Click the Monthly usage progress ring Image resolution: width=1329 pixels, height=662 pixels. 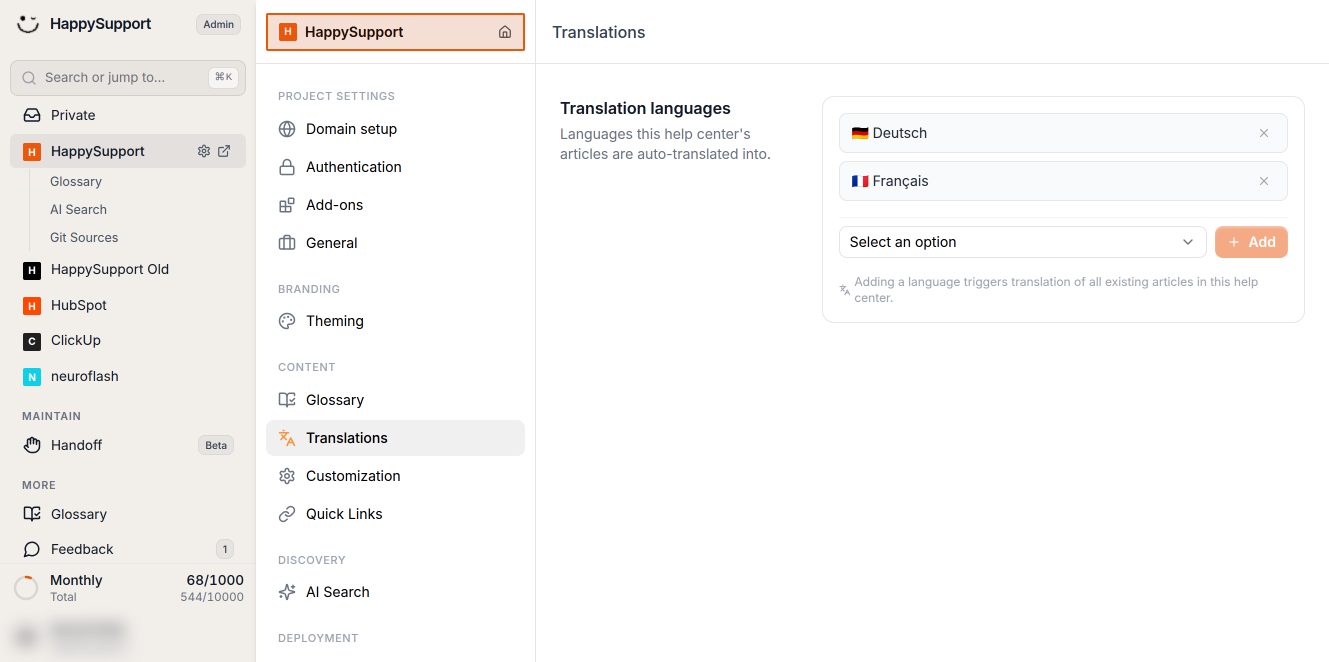coord(26,588)
